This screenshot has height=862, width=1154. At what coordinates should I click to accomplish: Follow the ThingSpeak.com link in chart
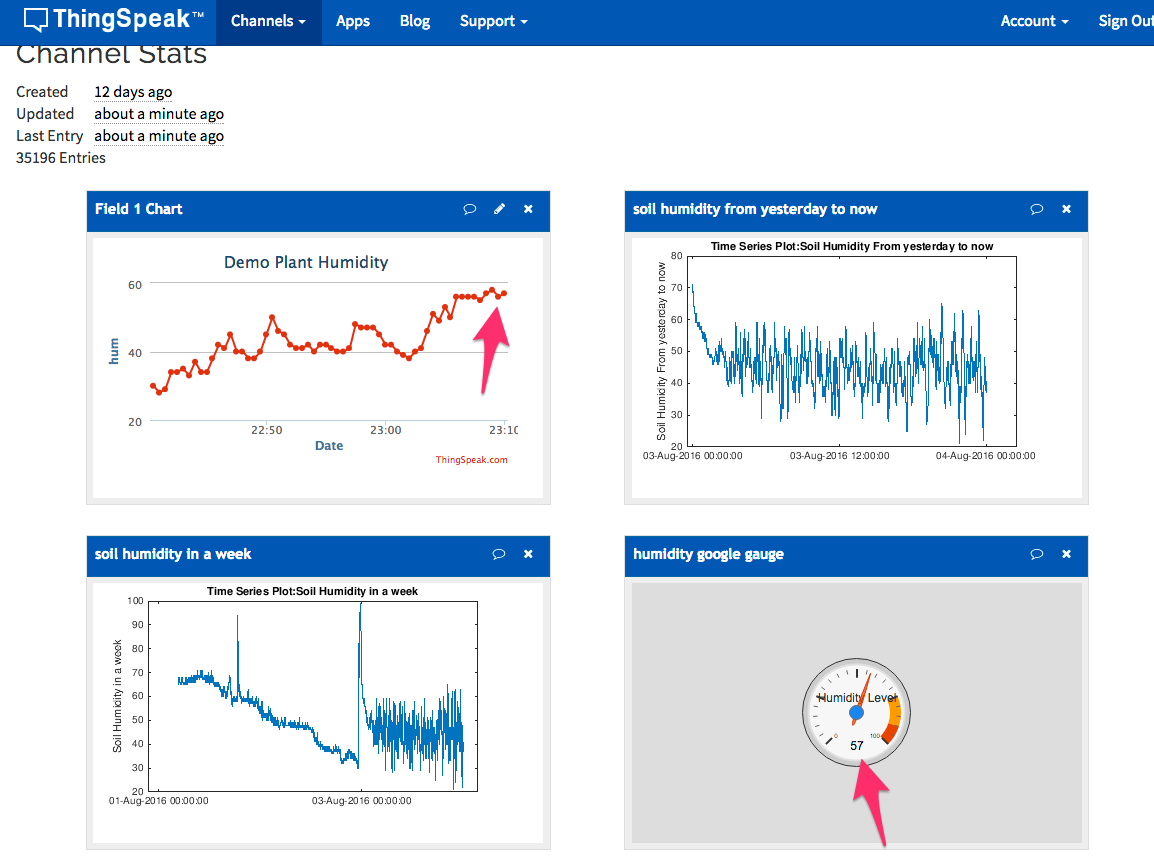471,460
